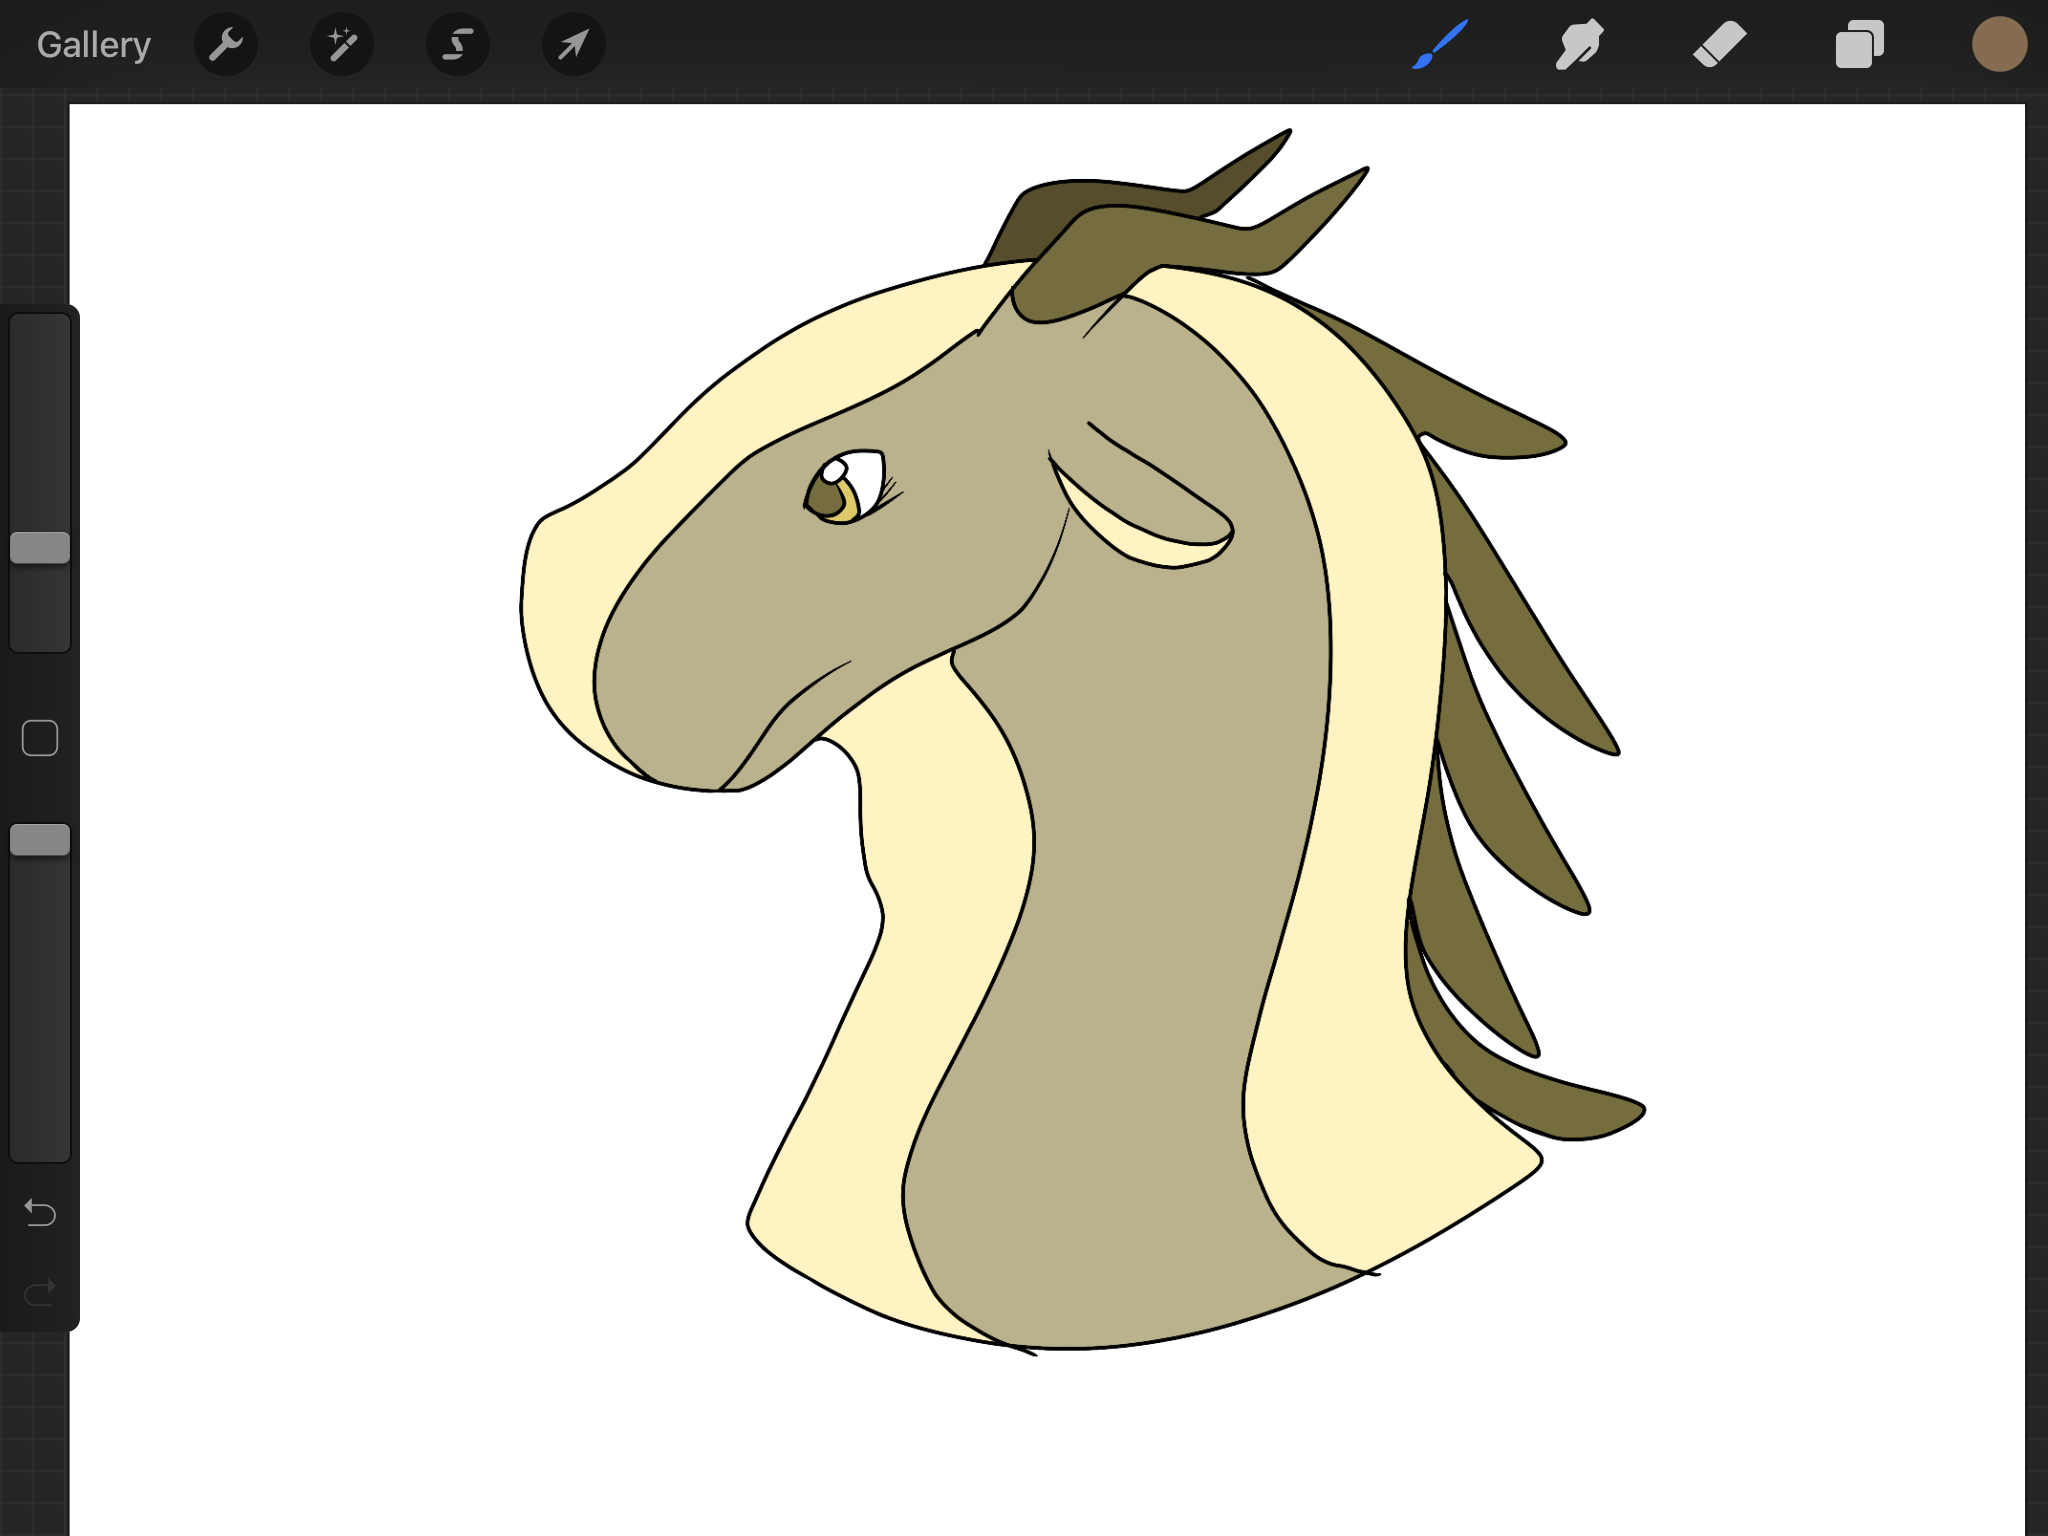Image resolution: width=2048 pixels, height=1536 pixels.
Task: Select the Smudge tool
Action: 1580,45
